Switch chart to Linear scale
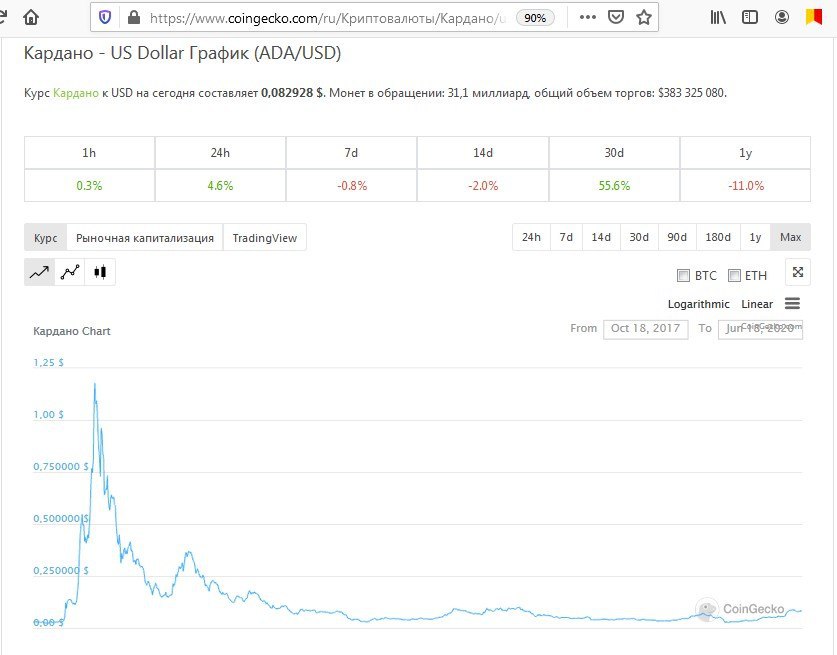 (757, 304)
